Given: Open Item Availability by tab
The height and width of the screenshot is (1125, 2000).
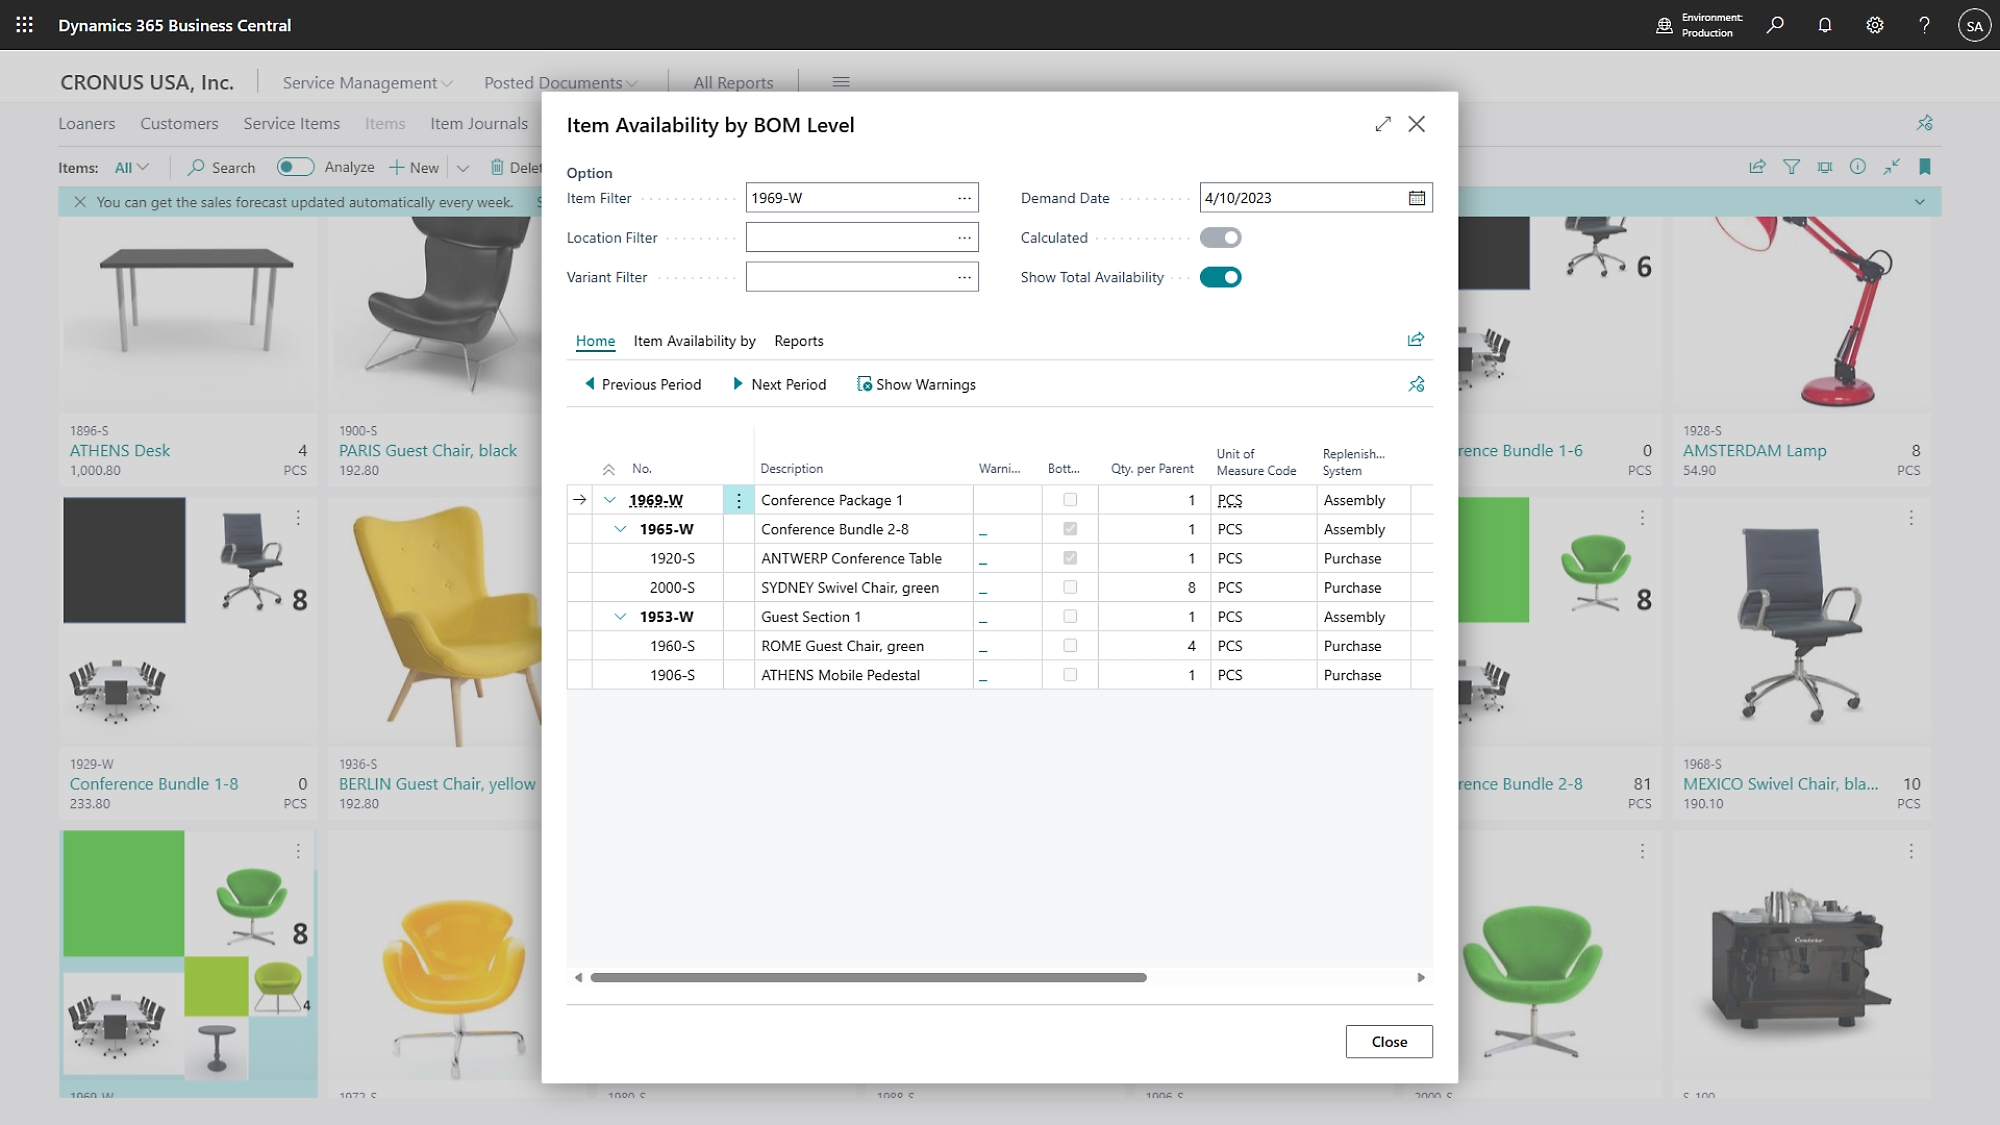Looking at the screenshot, I should point(694,341).
